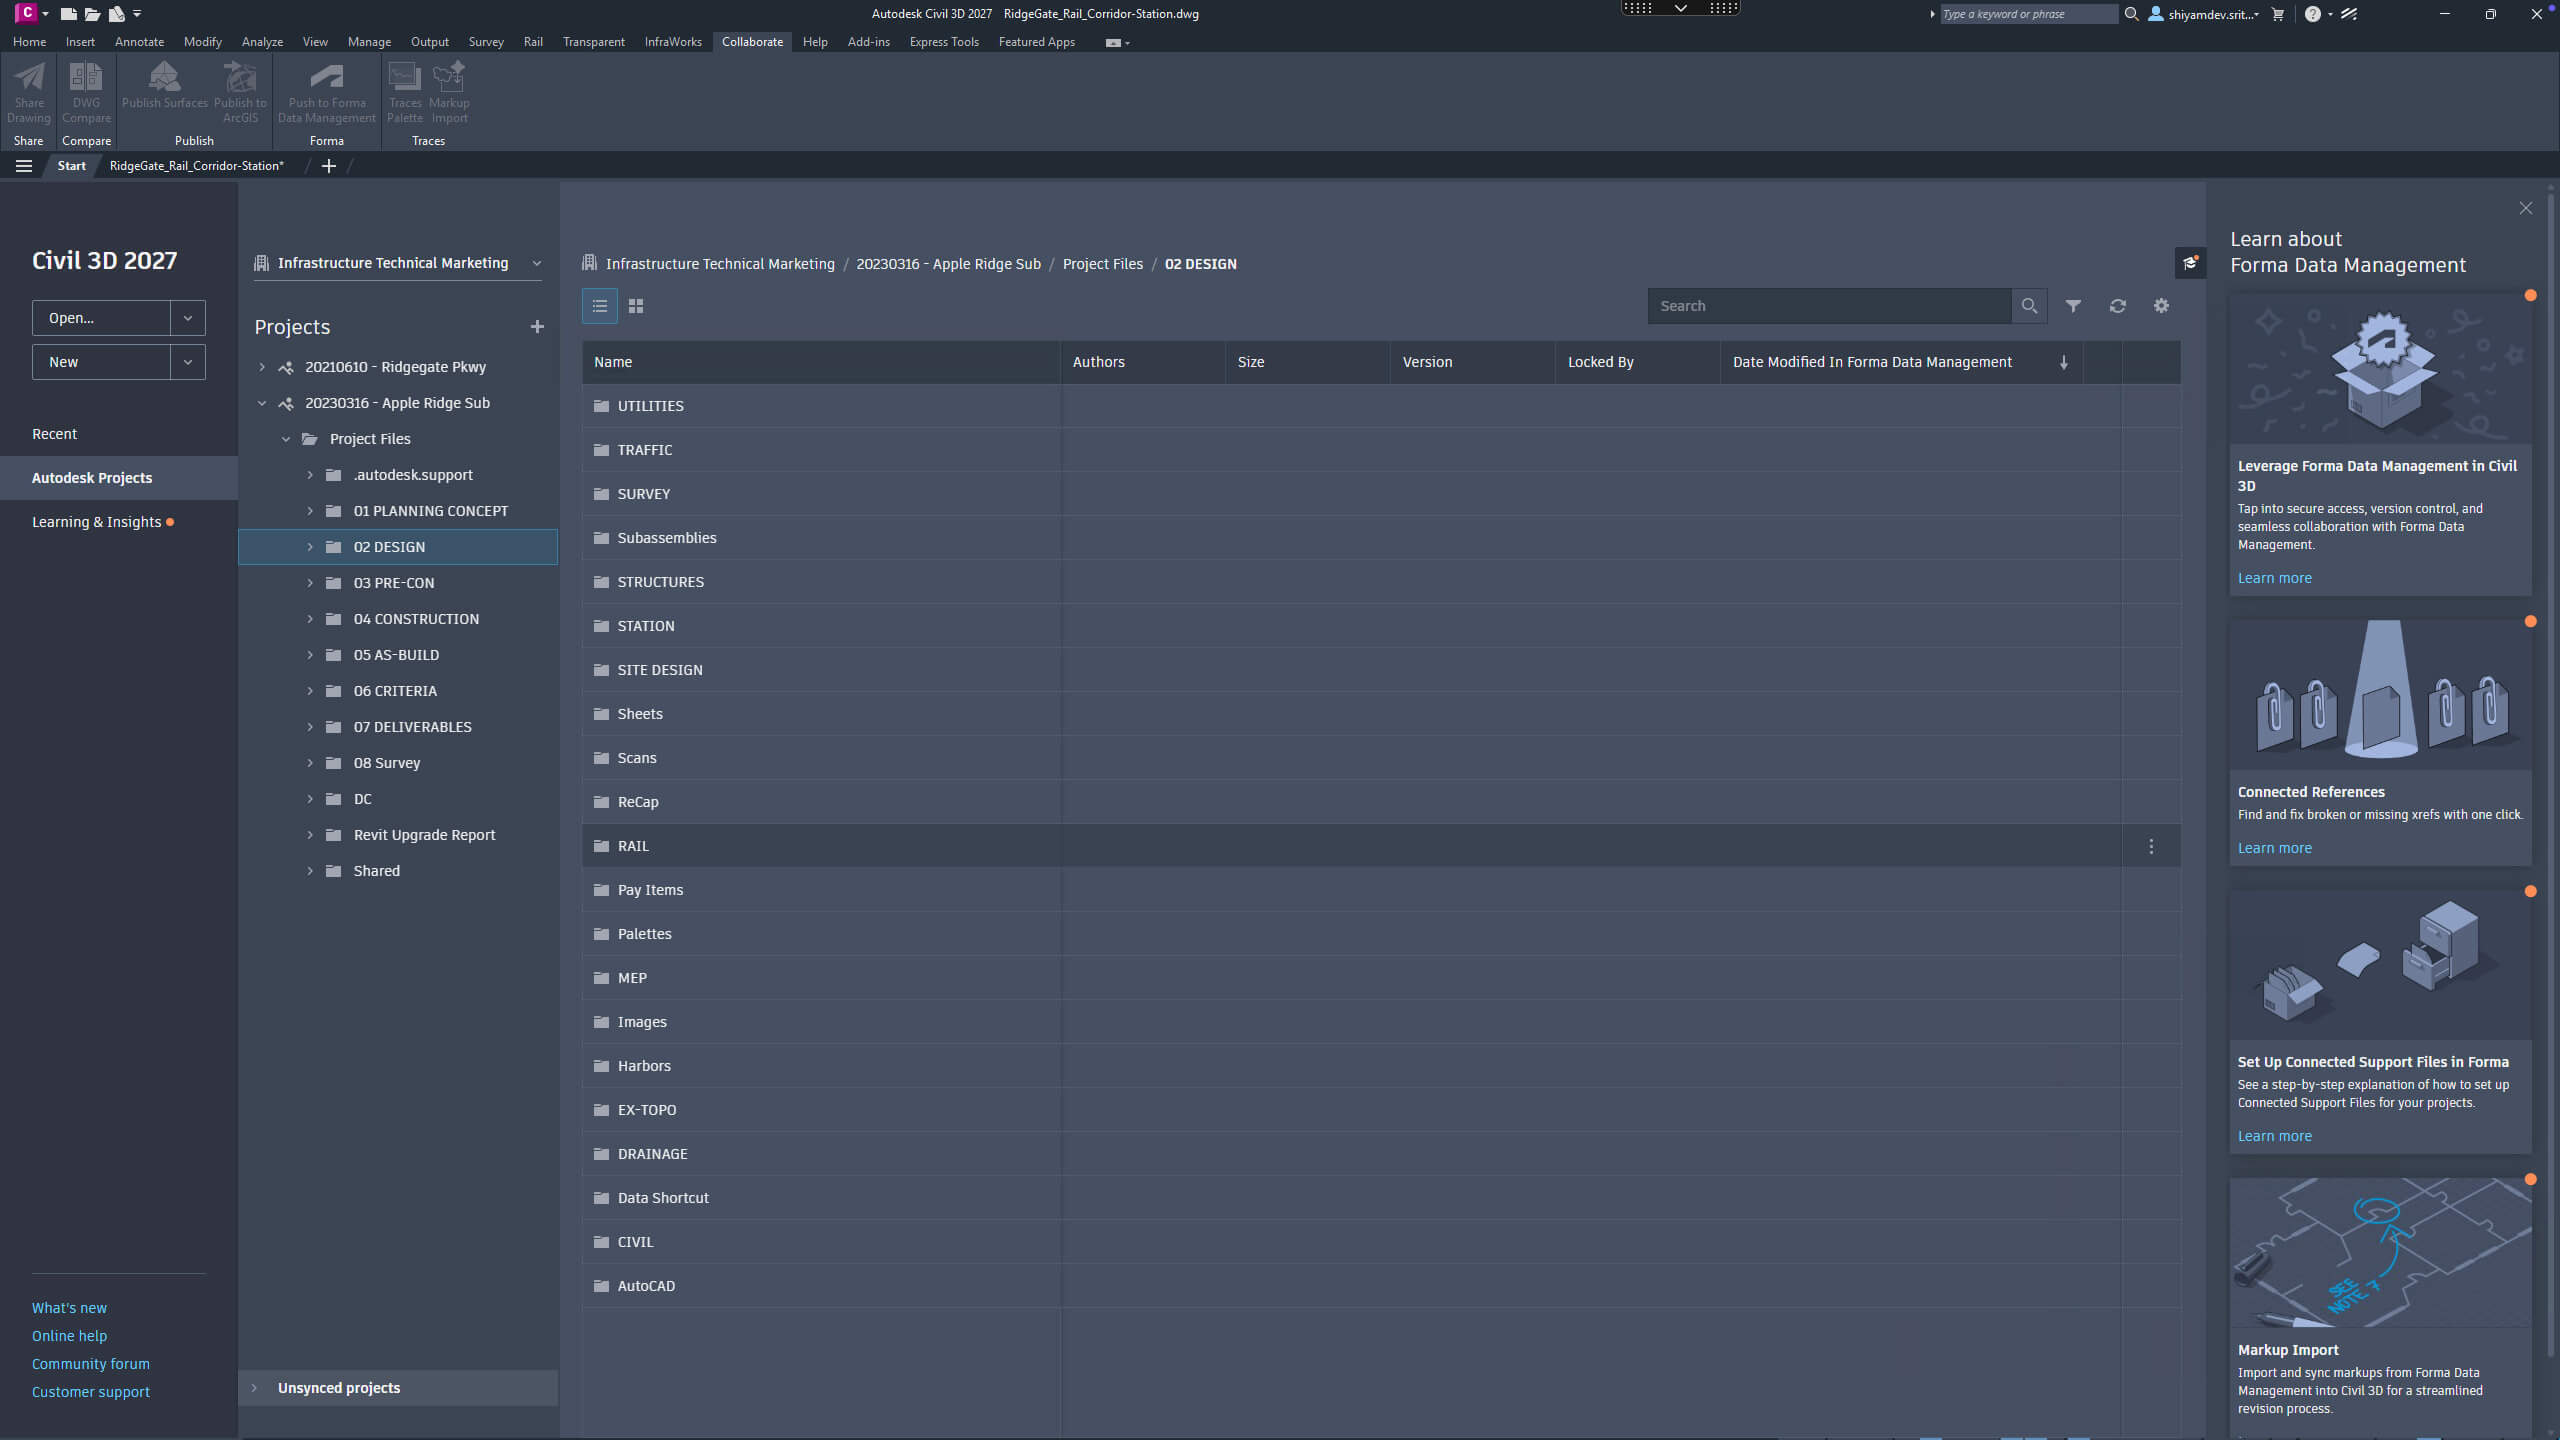Screen dimensions: 2560x1440
Task: Click the Open... button
Action: click(101, 318)
